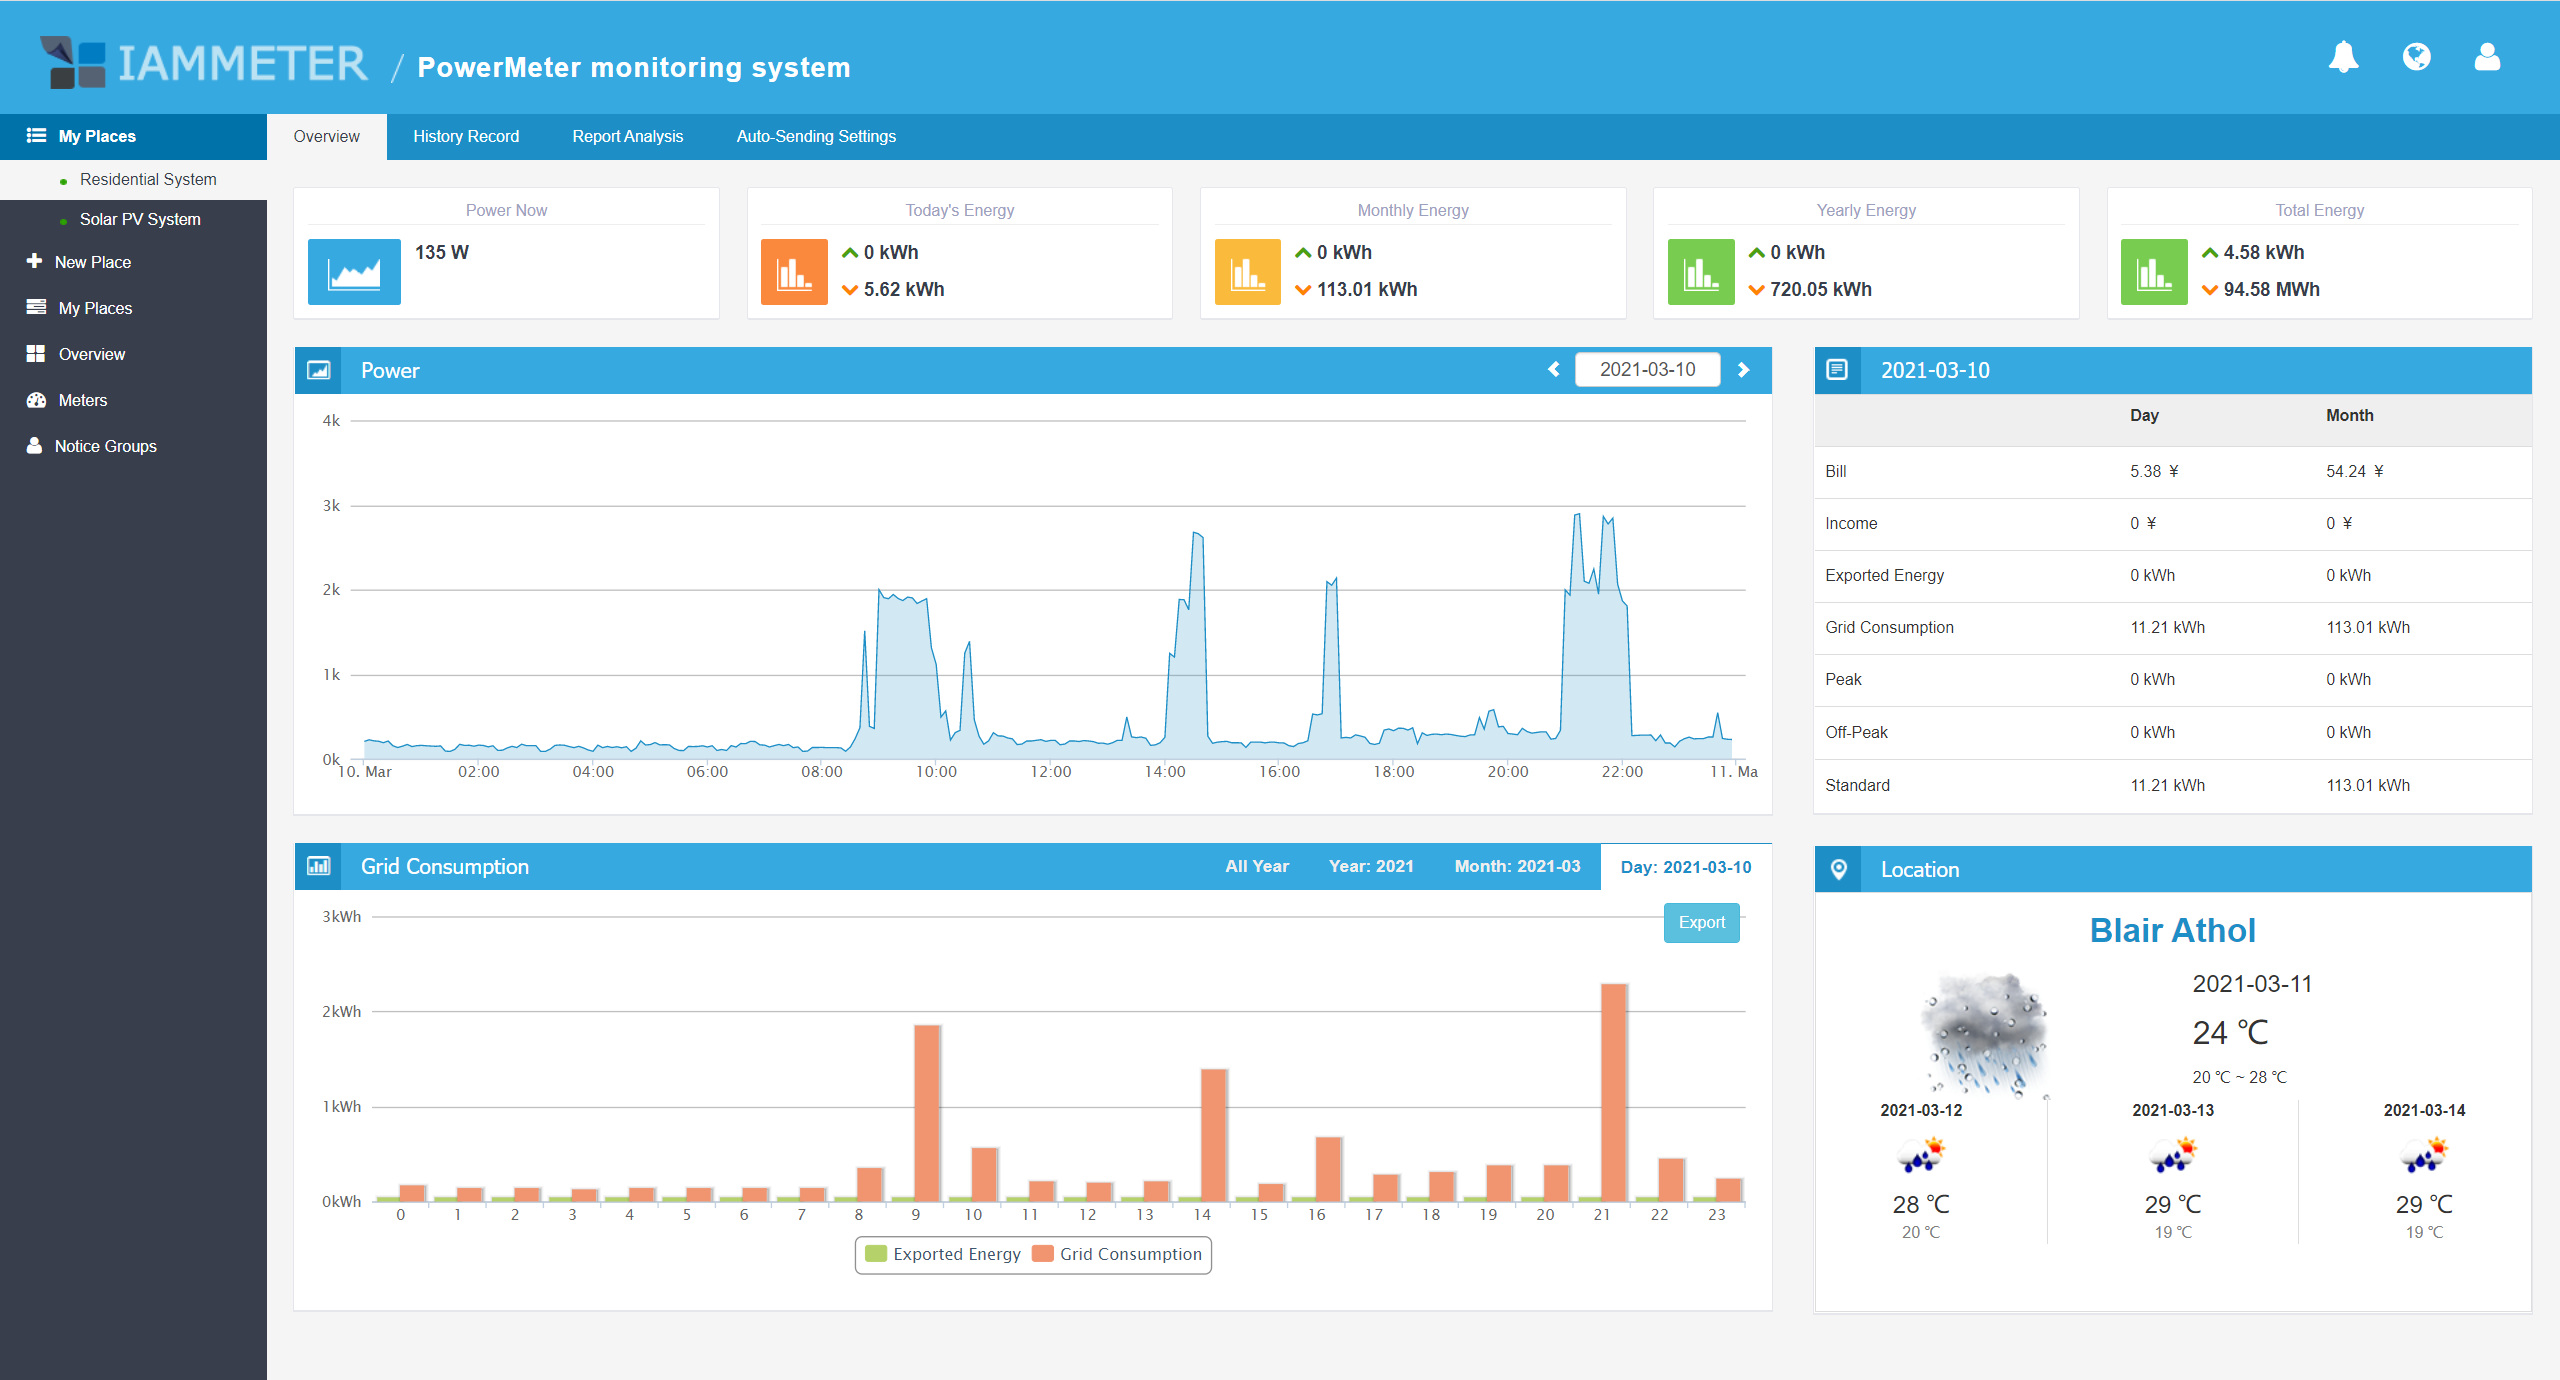Click the Meters gauge icon in sidebar
This screenshot has width=2560, height=1380.
37,400
